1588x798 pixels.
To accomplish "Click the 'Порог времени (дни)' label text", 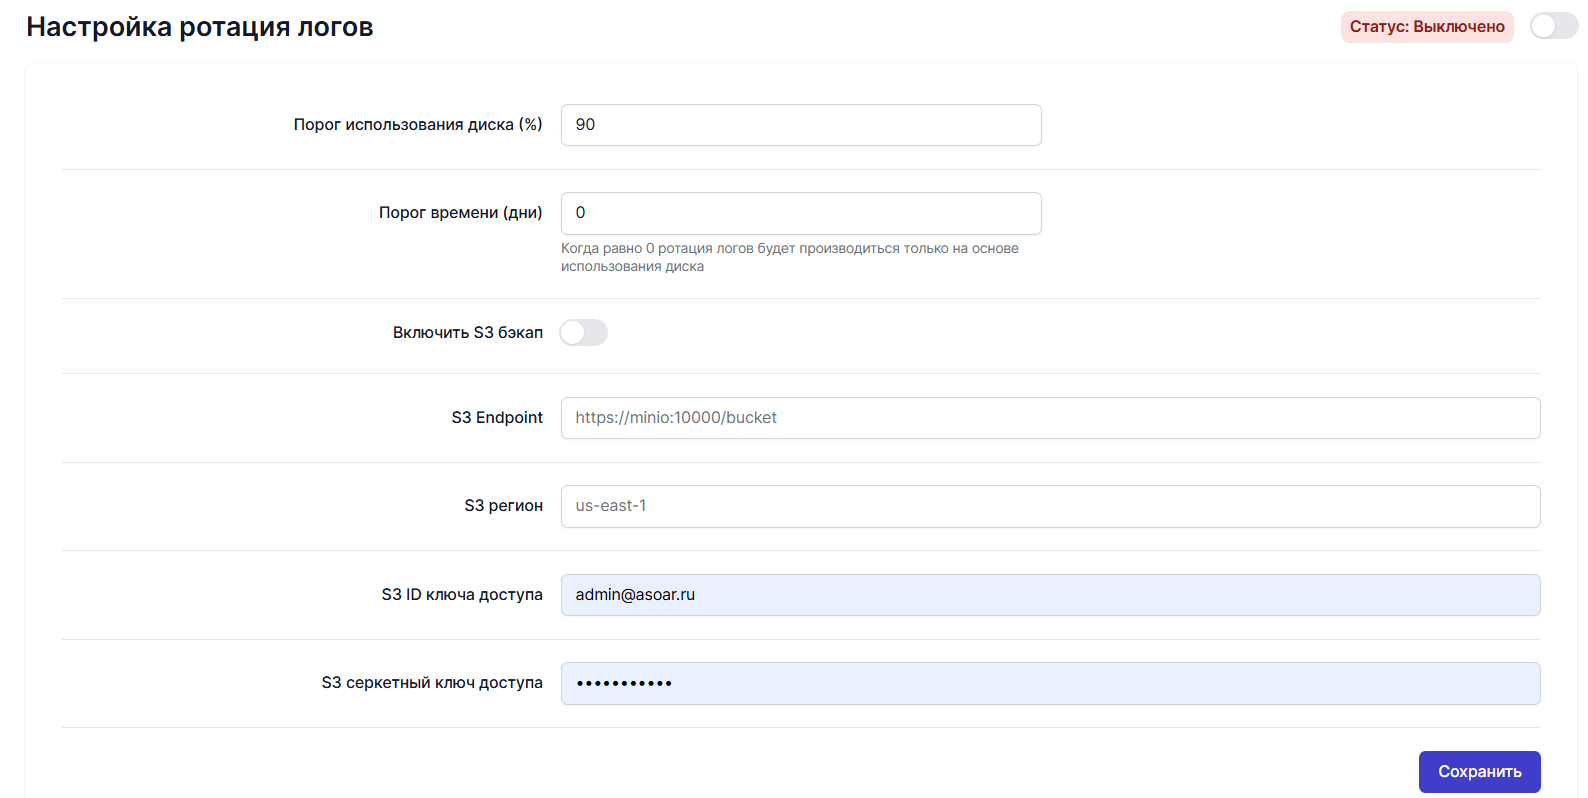I will (x=460, y=213).
